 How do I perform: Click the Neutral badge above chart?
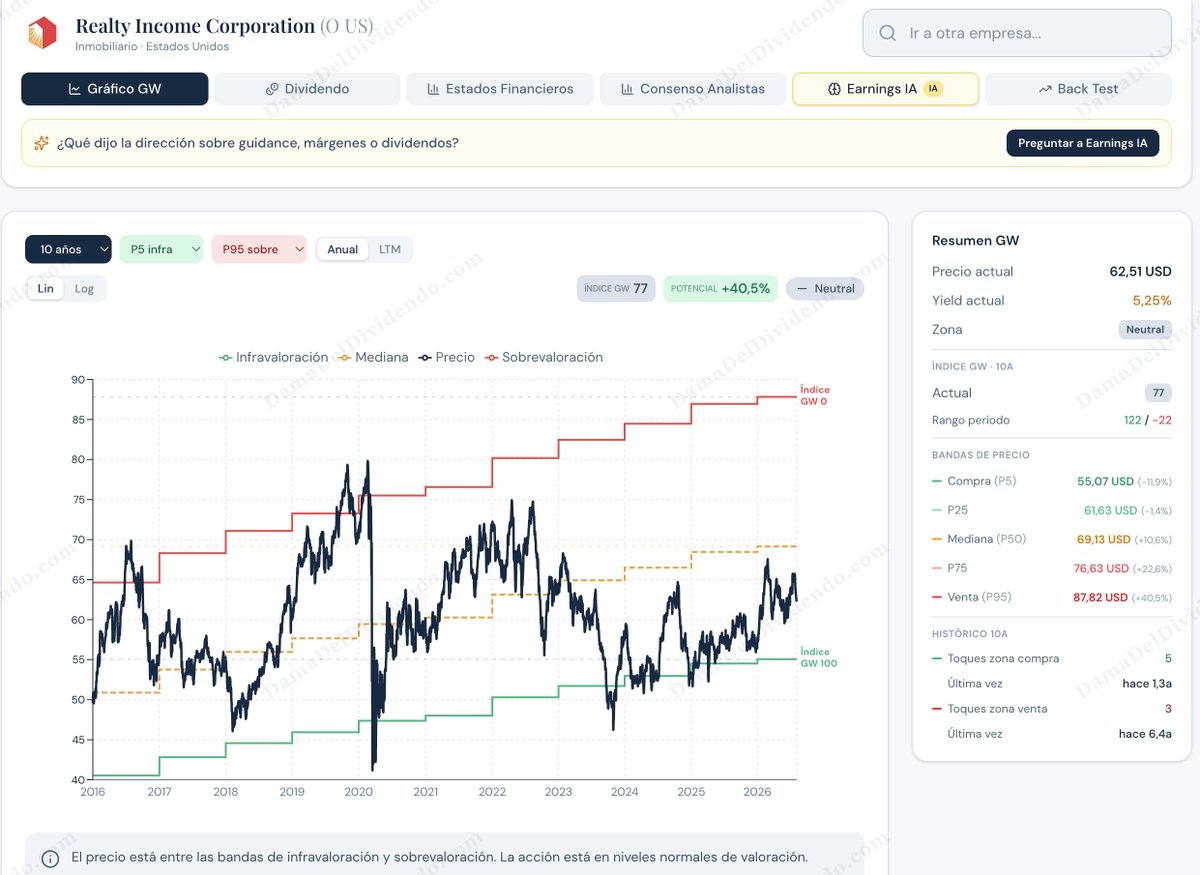tap(825, 288)
